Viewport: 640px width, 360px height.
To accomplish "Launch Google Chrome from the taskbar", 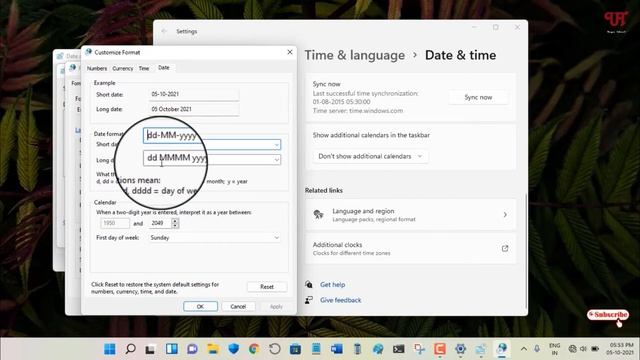I will tap(254, 349).
